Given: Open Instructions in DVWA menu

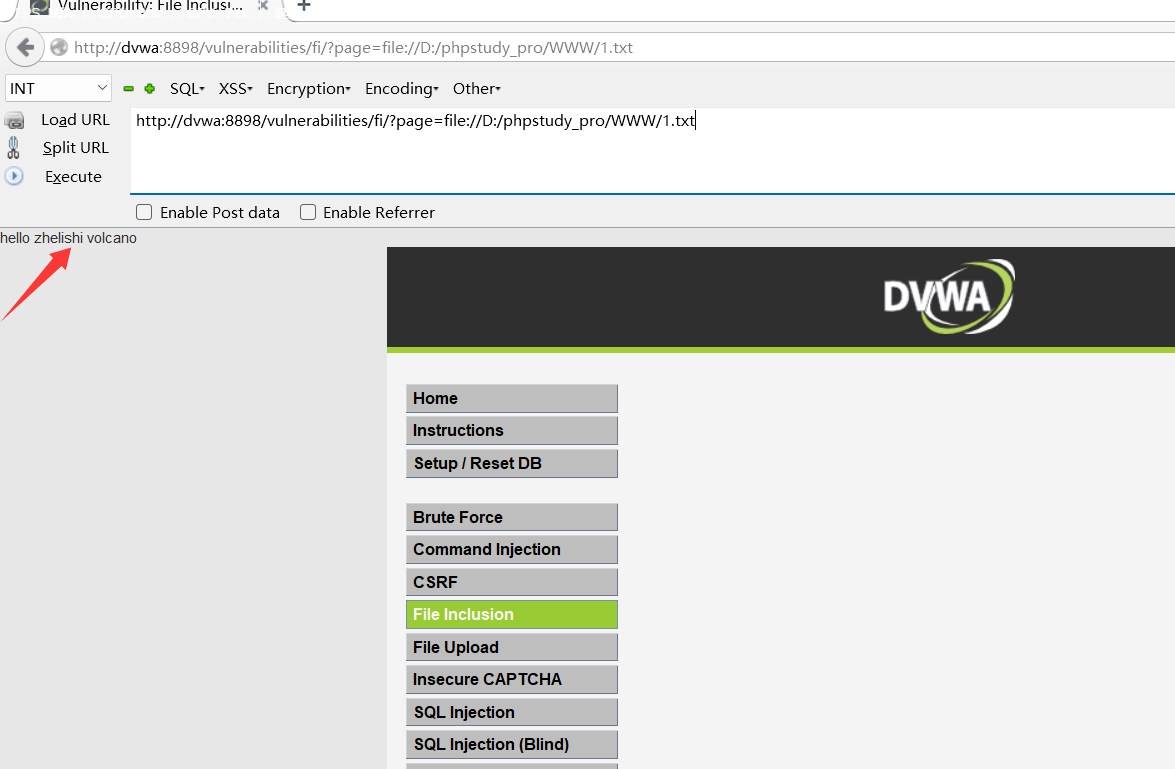Looking at the screenshot, I should 512,431.
